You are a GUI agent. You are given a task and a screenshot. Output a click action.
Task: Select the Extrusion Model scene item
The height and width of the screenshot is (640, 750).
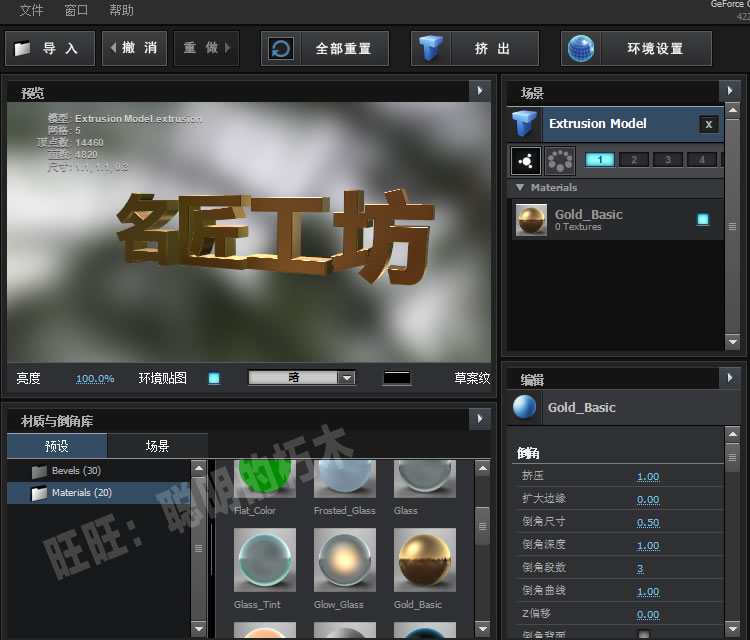[x=616, y=124]
